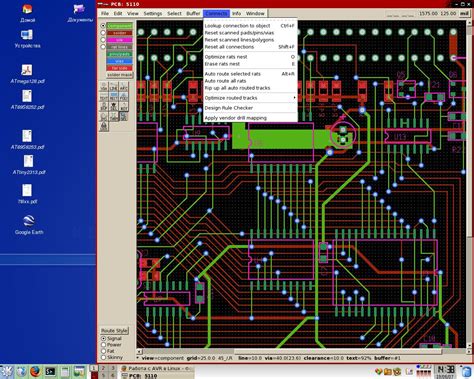Select the Line tool in the palette

click(x=114, y=87)
